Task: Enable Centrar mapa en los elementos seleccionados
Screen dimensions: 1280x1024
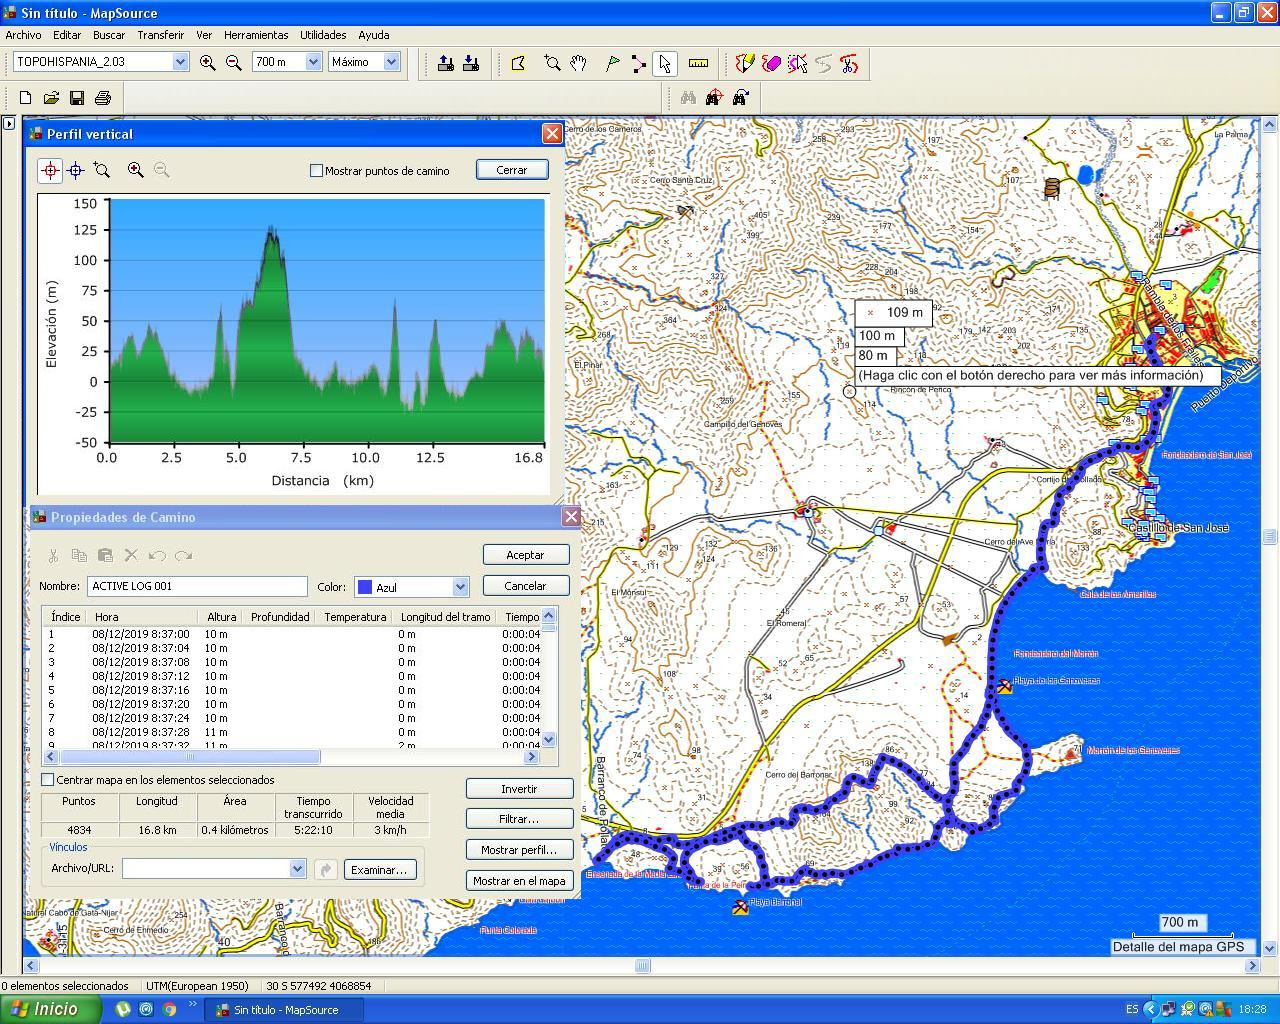Action: pyautogui.click(x=48, y=780)
